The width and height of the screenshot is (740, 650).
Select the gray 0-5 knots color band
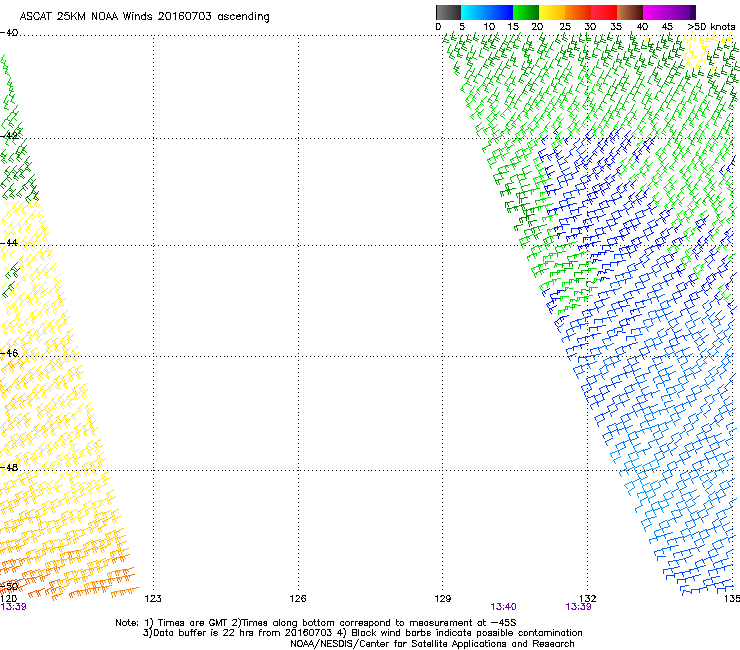[448, 12]
